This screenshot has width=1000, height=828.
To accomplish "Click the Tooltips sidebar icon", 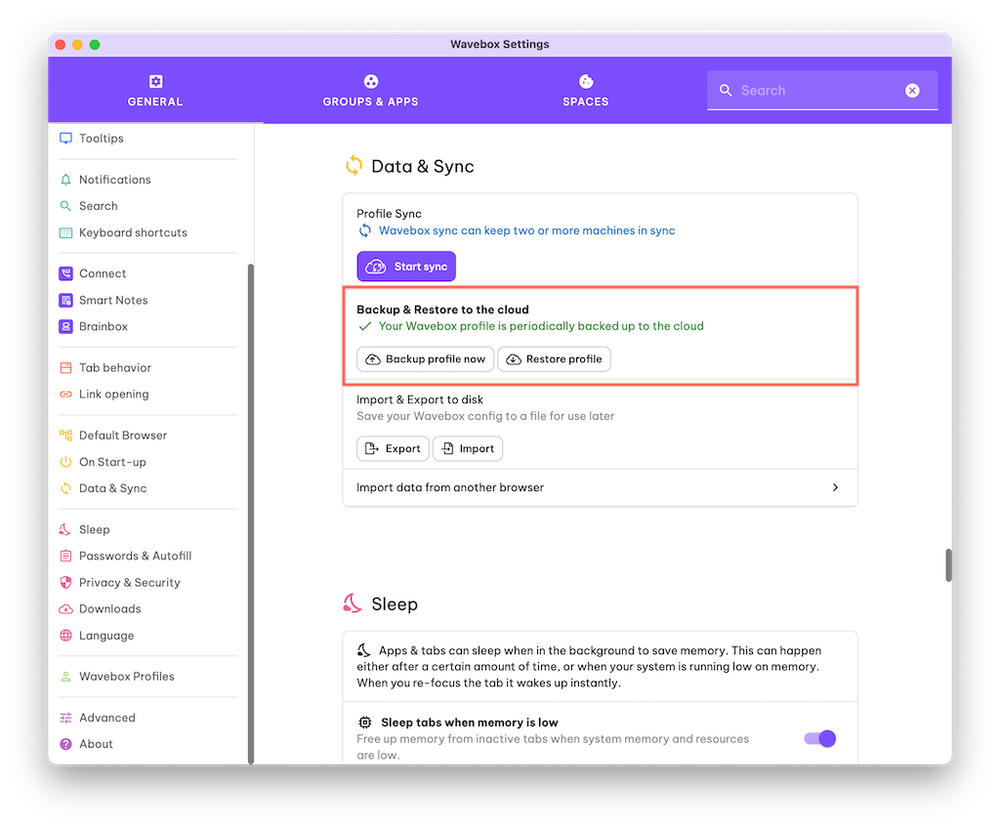I will [x=64, y=138].
